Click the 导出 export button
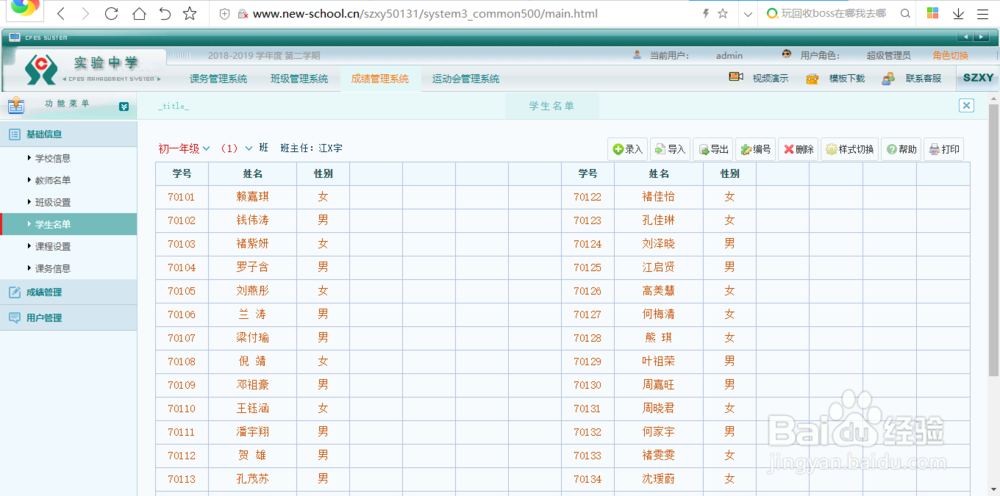The image size is (1000, 496). pos(713,149)
